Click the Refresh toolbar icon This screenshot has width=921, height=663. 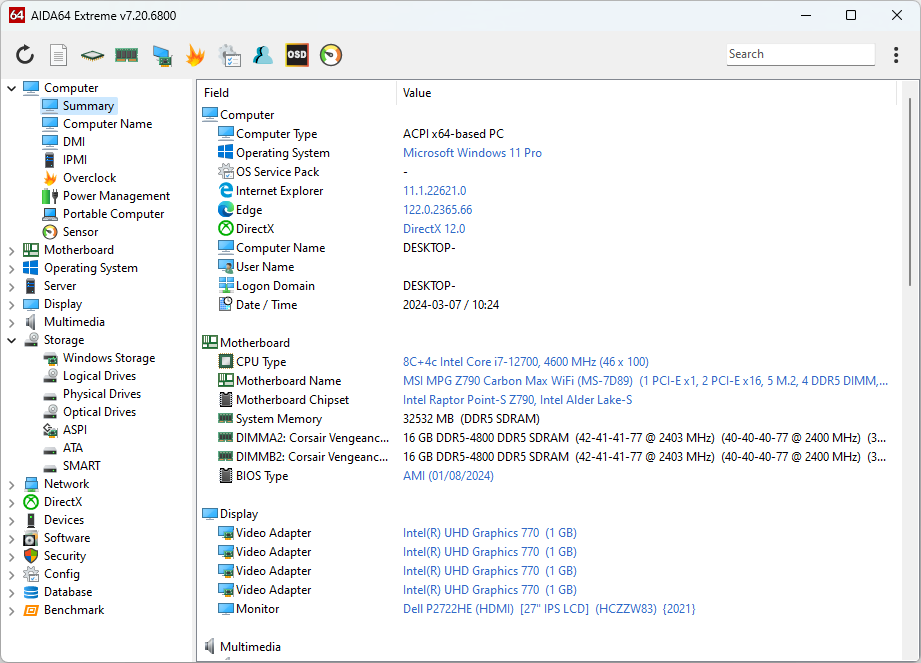pyautogui.click(x=25, y=55)
